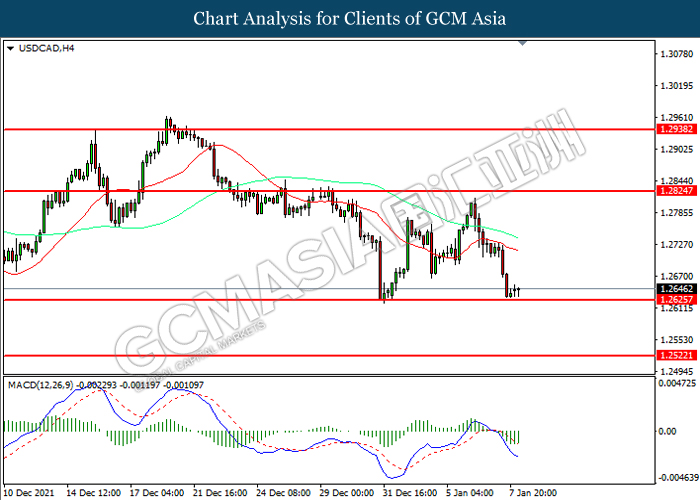Click the 1.25530 price axis value

(x=677, y=340)
